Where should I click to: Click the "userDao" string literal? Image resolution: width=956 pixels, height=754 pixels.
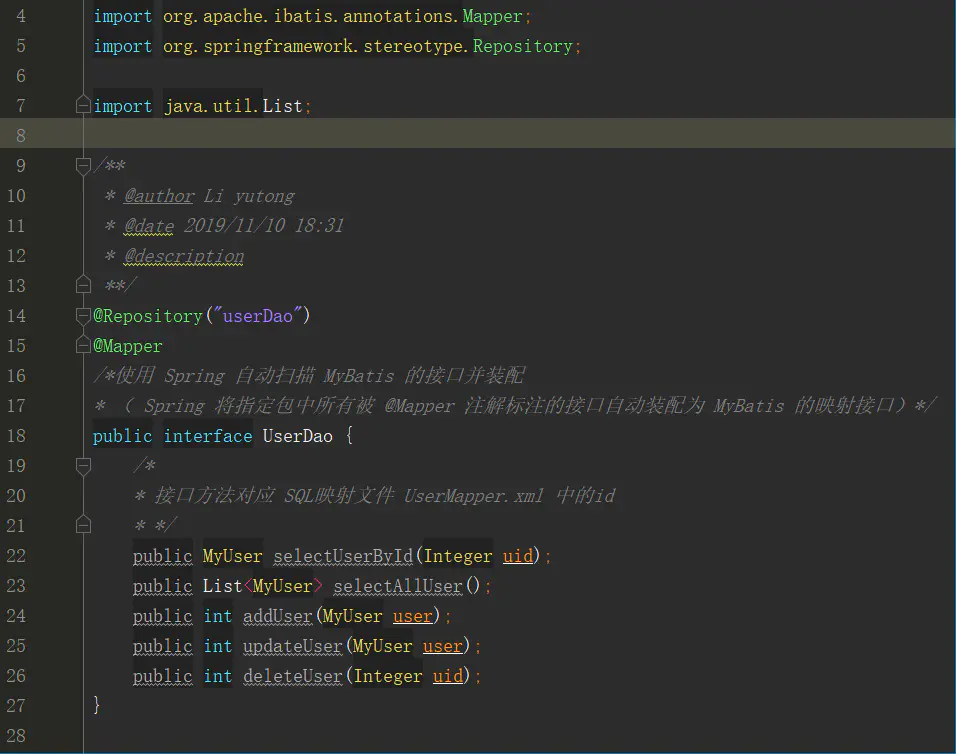pyautogui.click(x=258, y=316)
